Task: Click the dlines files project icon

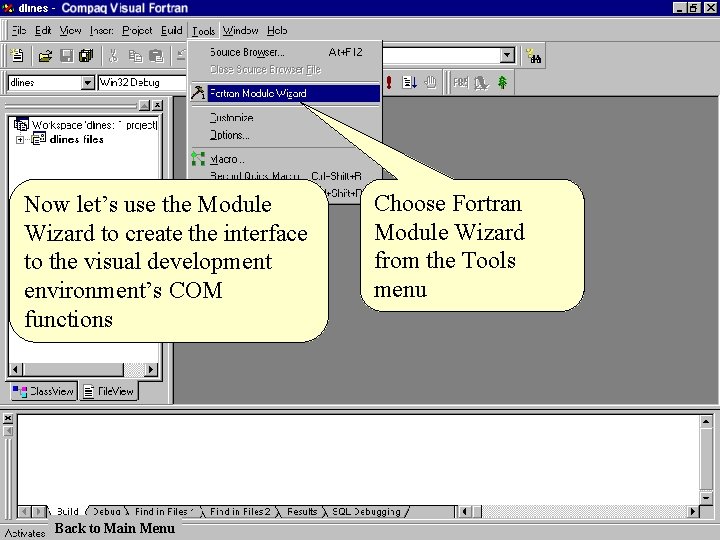Action: [x=38, y=139]
